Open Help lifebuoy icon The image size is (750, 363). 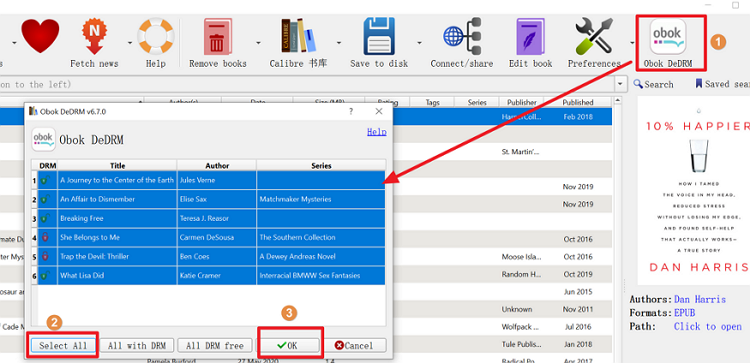(155, 36)
